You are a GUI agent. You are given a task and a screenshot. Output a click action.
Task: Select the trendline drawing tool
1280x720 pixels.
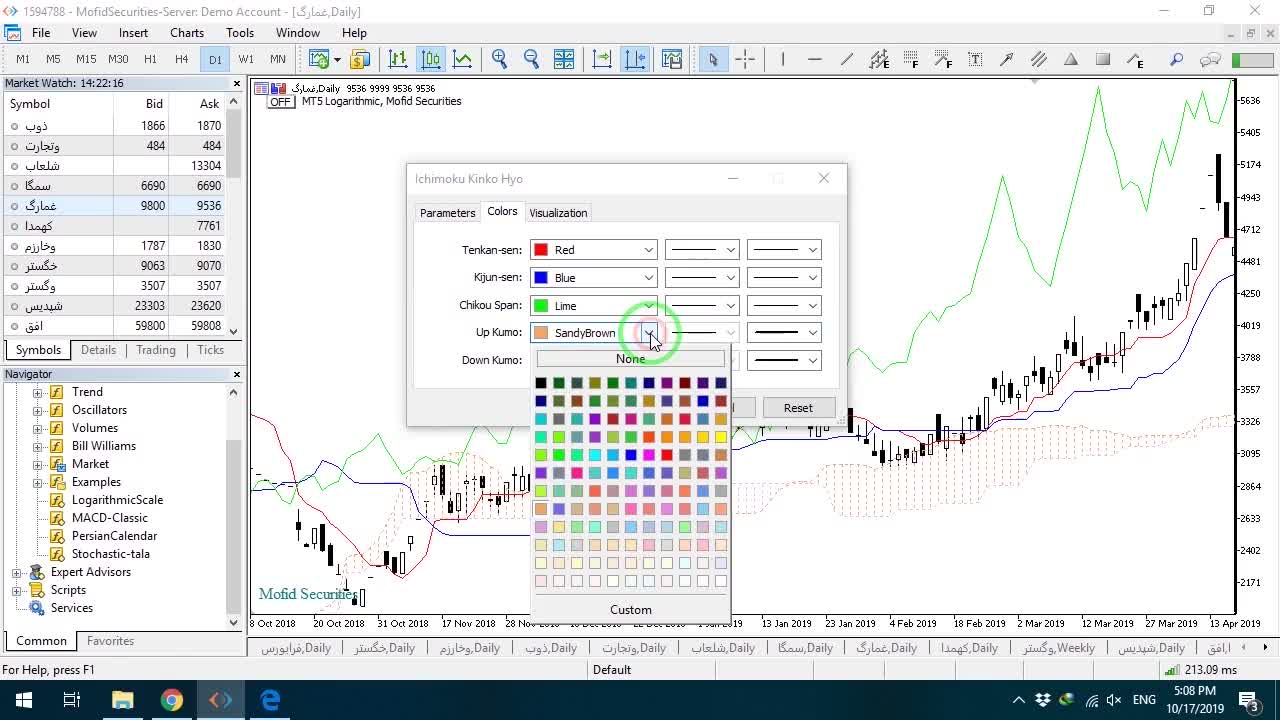pyautogui.click(x=847, y=60)
